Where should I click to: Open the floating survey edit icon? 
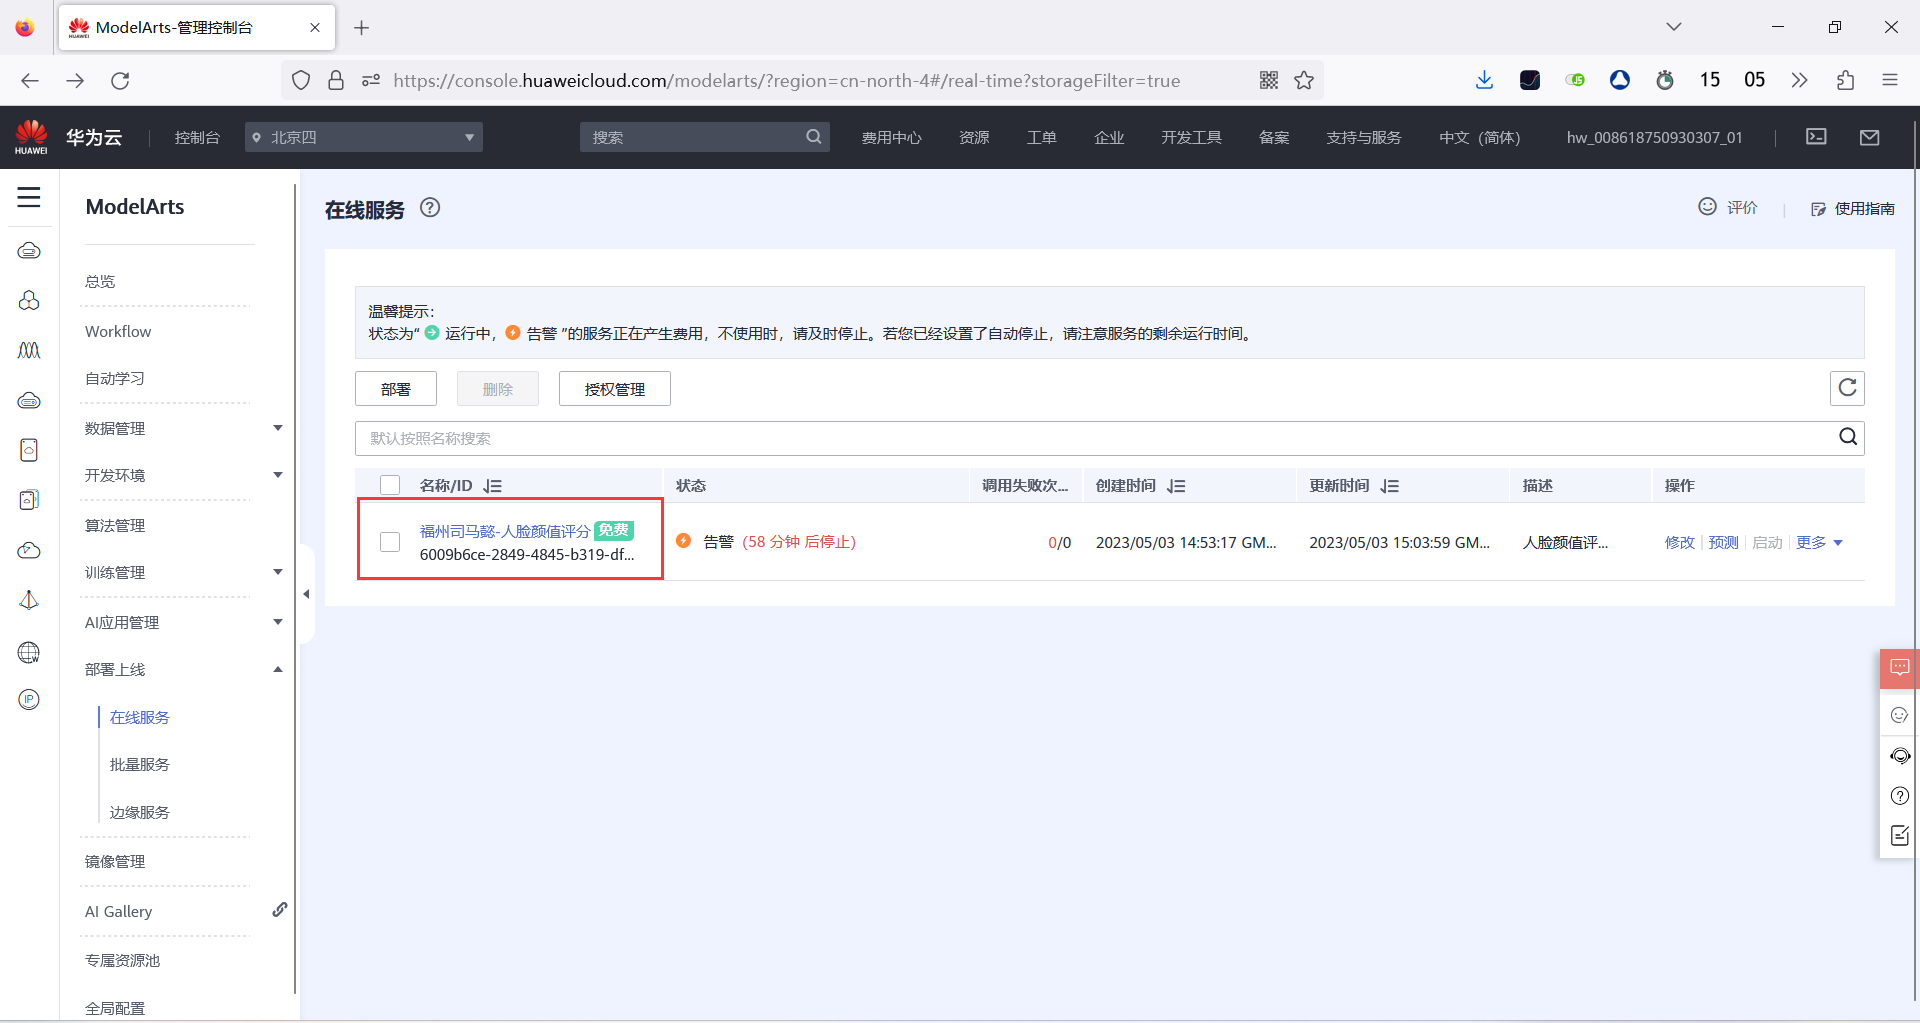[1900, 836]
